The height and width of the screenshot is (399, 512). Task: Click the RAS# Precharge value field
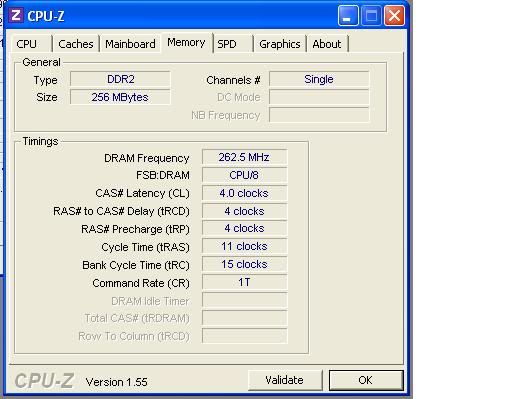[x=244, y=229]
